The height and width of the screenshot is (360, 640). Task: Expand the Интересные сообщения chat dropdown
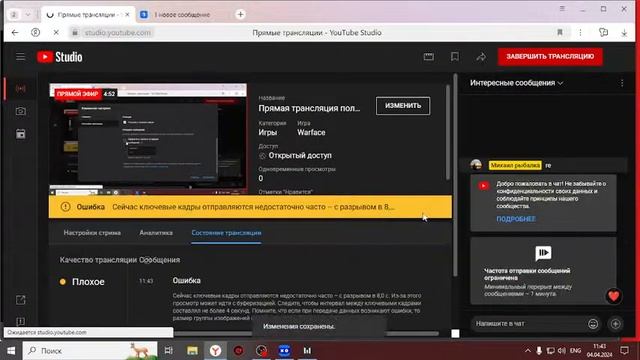tap(516, 83)
